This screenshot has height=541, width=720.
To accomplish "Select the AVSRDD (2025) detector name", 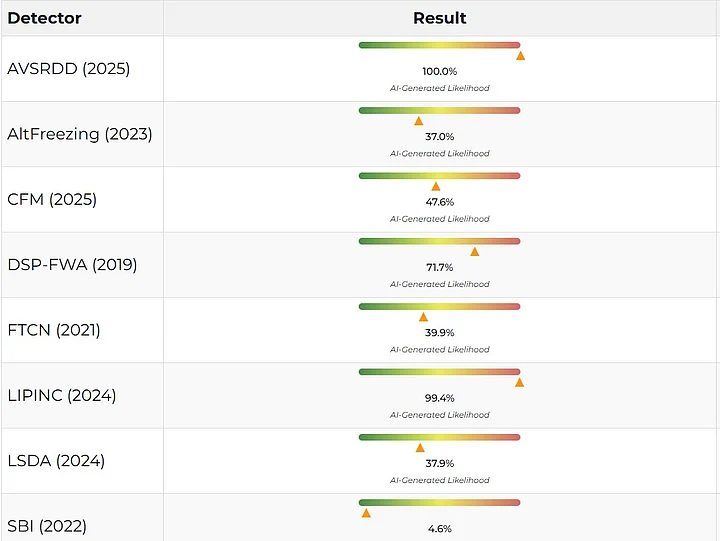I will (68, 69).
